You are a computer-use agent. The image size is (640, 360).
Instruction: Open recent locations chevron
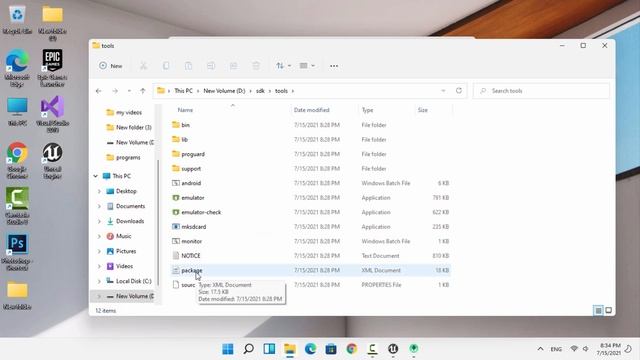click(129, 91)
